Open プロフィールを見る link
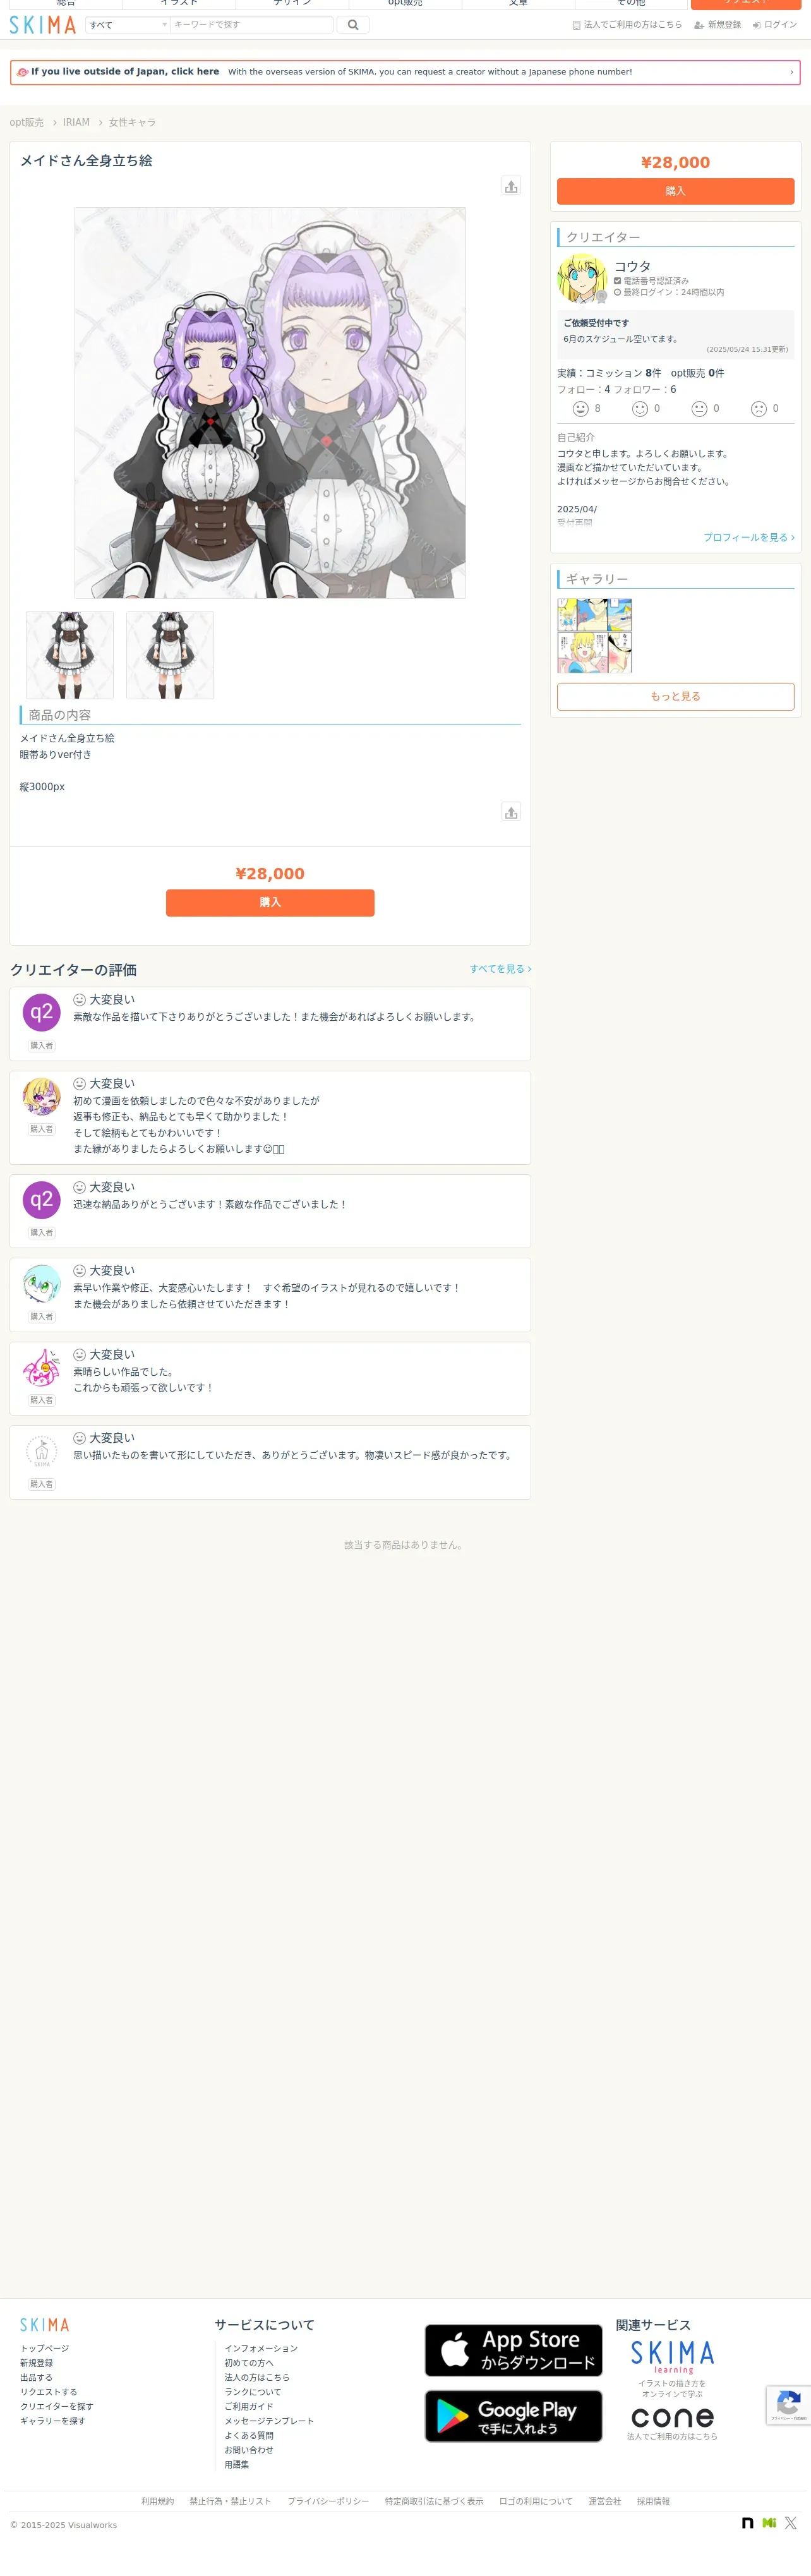 pyautogui.click(x=749, y=538)
